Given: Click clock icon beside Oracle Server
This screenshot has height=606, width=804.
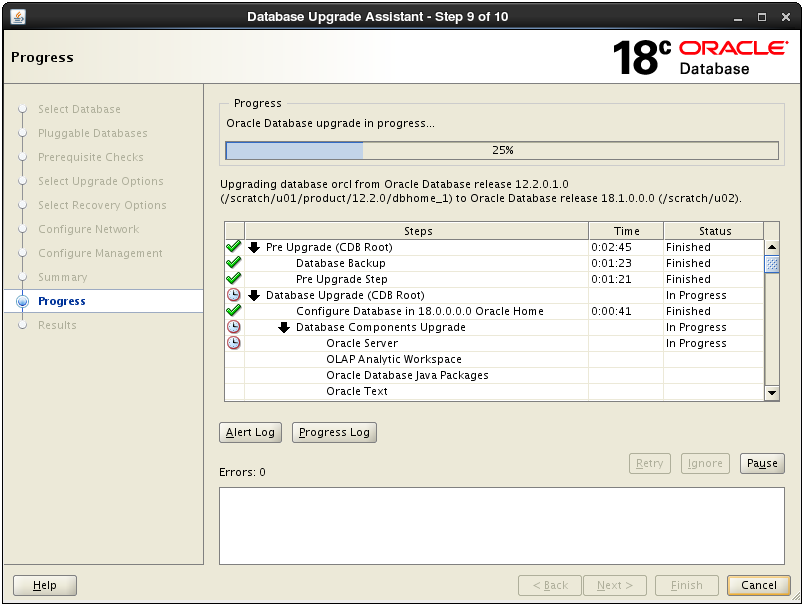Looking at the screenshot, I should [x=234, y=342].
